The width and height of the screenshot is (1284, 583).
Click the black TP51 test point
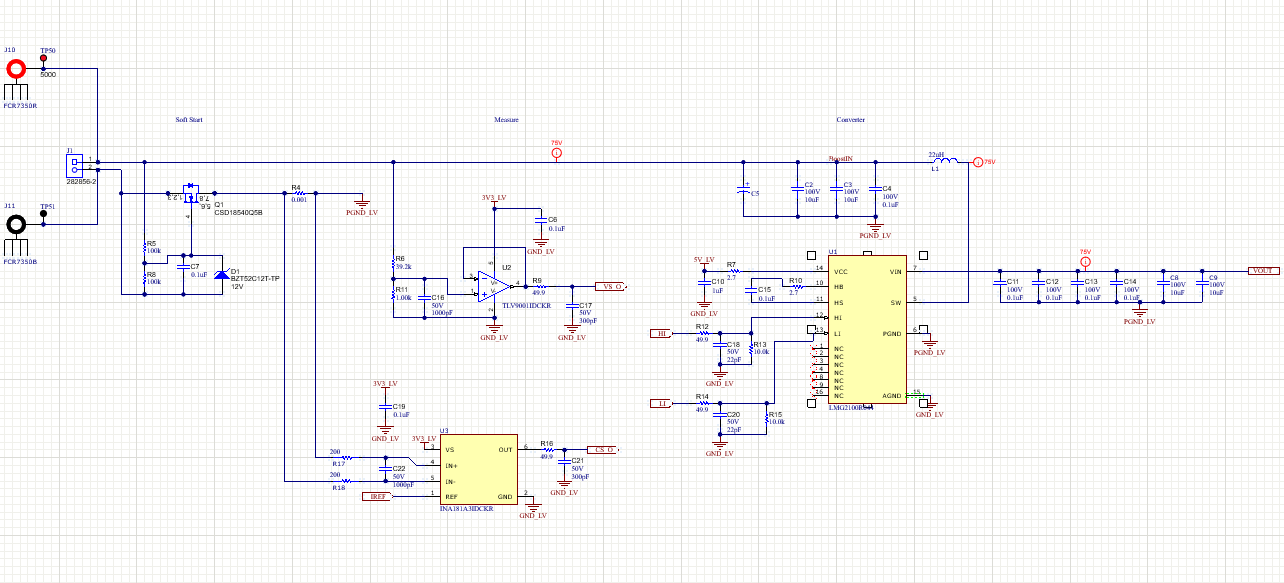(x=44, y=215)
